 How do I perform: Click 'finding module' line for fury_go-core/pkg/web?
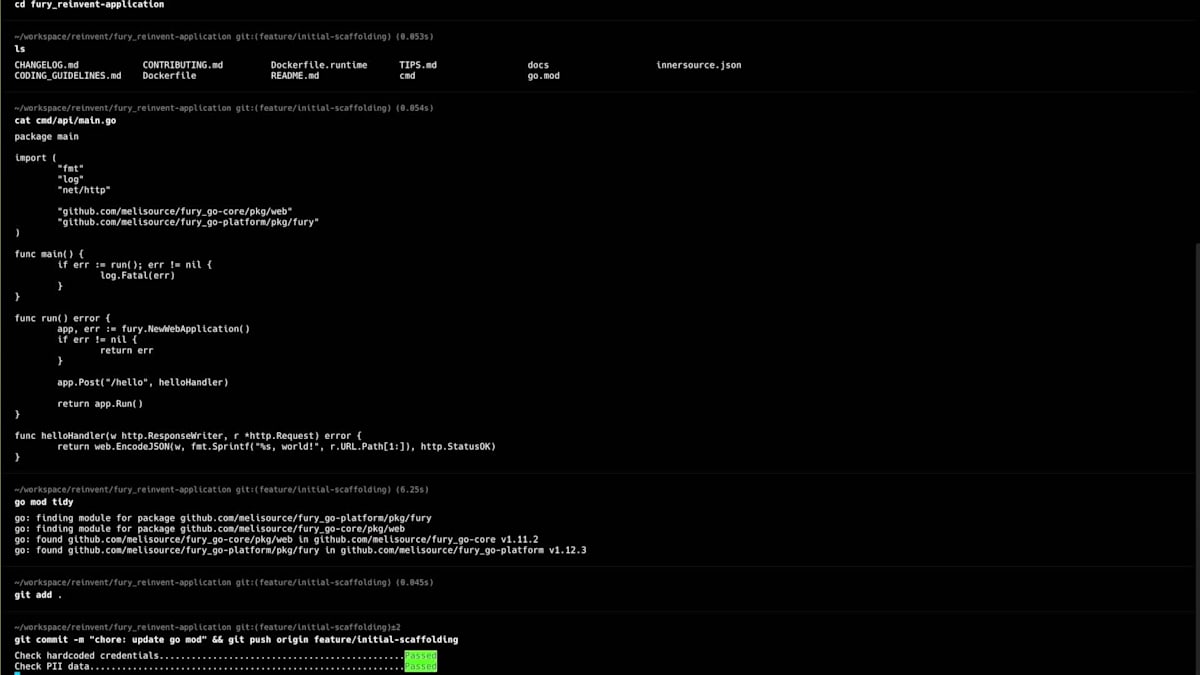(209, 529)
